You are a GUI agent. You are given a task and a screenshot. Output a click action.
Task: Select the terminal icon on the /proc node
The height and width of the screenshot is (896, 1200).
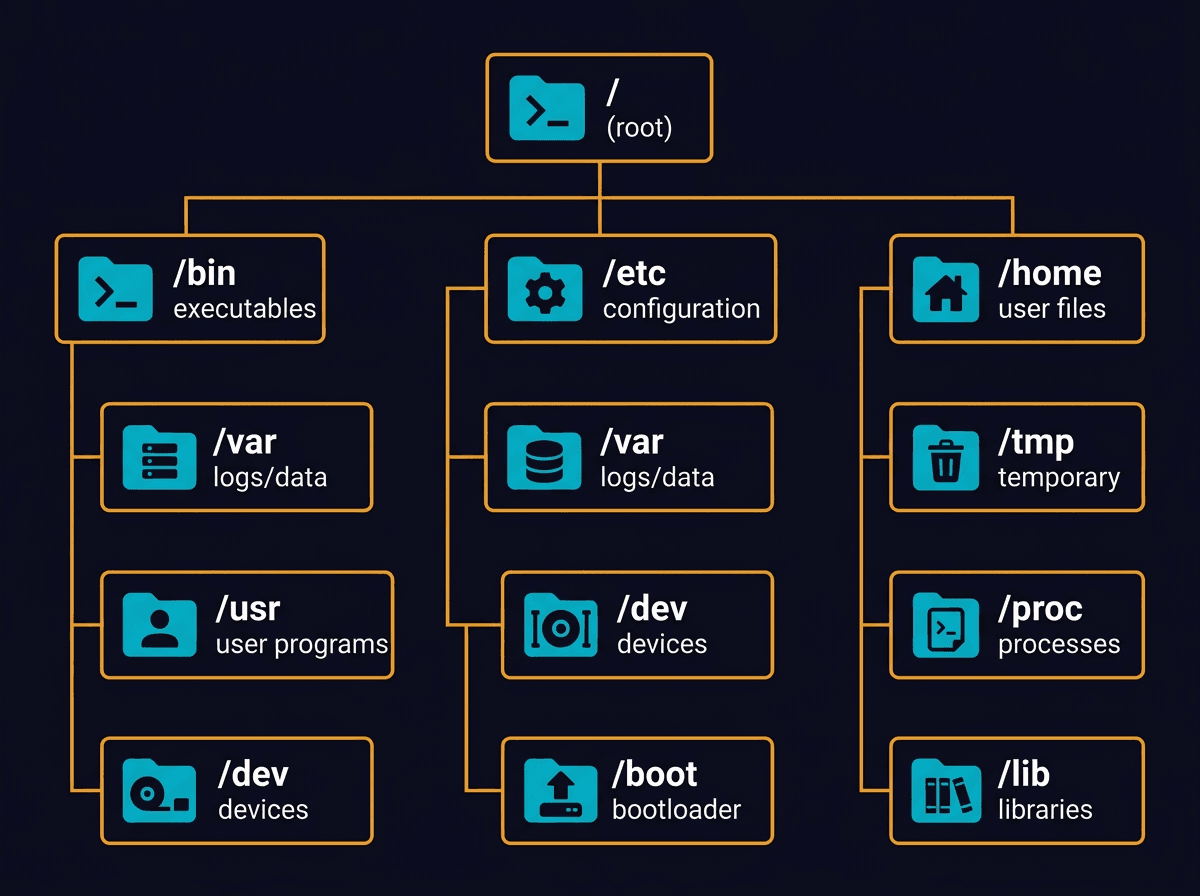pyautogui.click(x=946, y=625)
